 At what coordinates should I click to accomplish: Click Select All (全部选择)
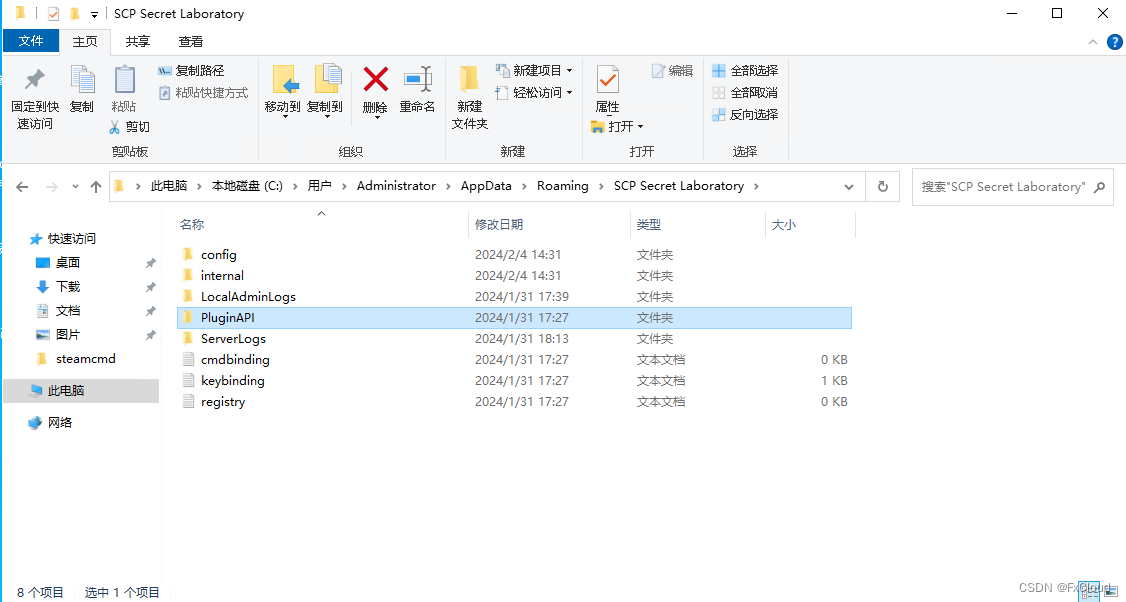745,70
